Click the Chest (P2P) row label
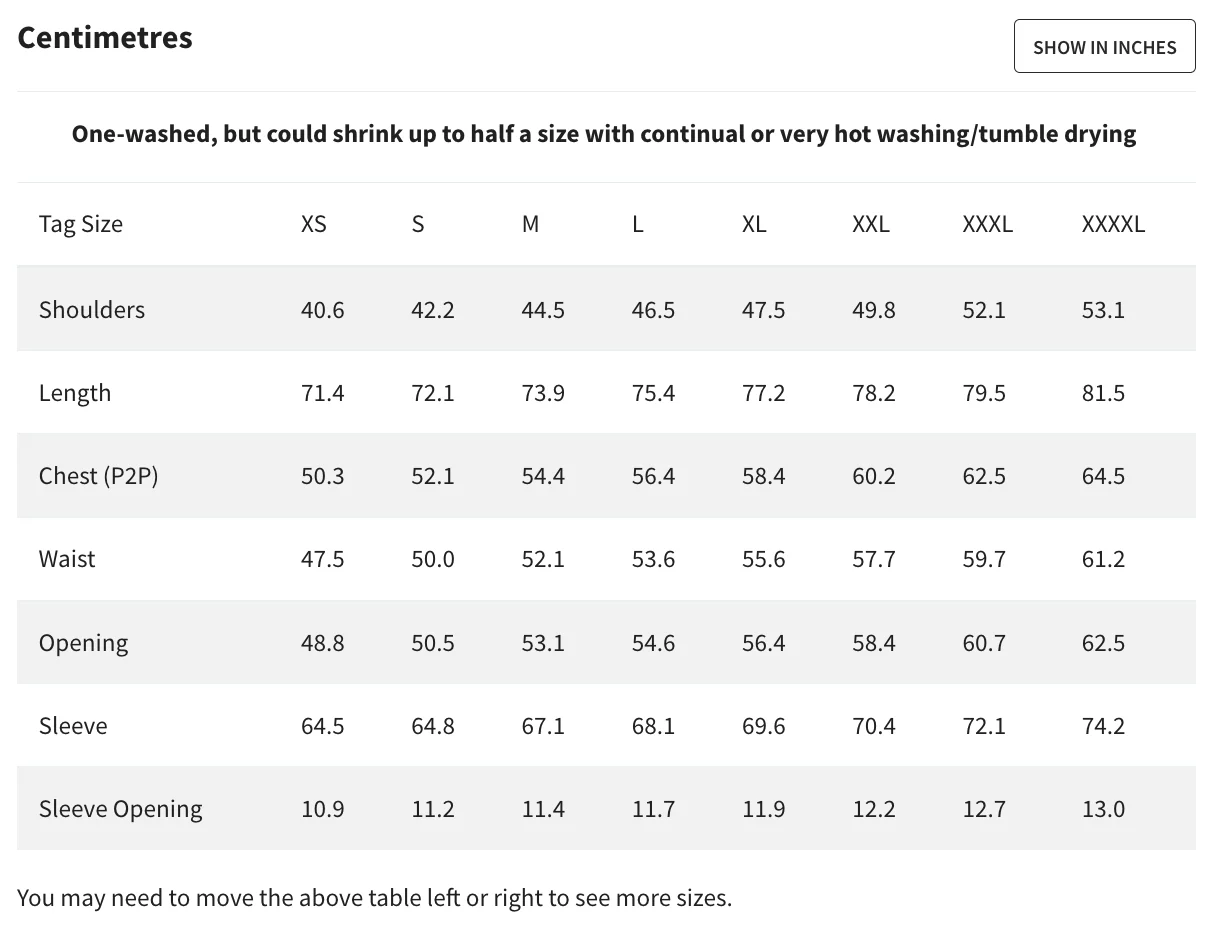Image resolution: width=1226 pixels, height=932 pixels. pyautogui.click(x=99, y=476)
